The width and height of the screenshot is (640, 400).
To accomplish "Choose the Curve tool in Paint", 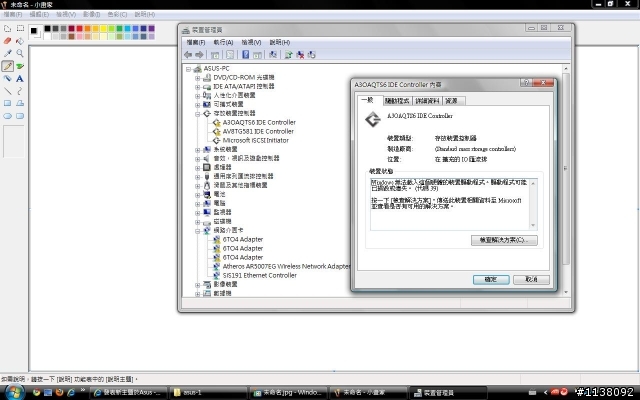I will click(x=20, y=91).
